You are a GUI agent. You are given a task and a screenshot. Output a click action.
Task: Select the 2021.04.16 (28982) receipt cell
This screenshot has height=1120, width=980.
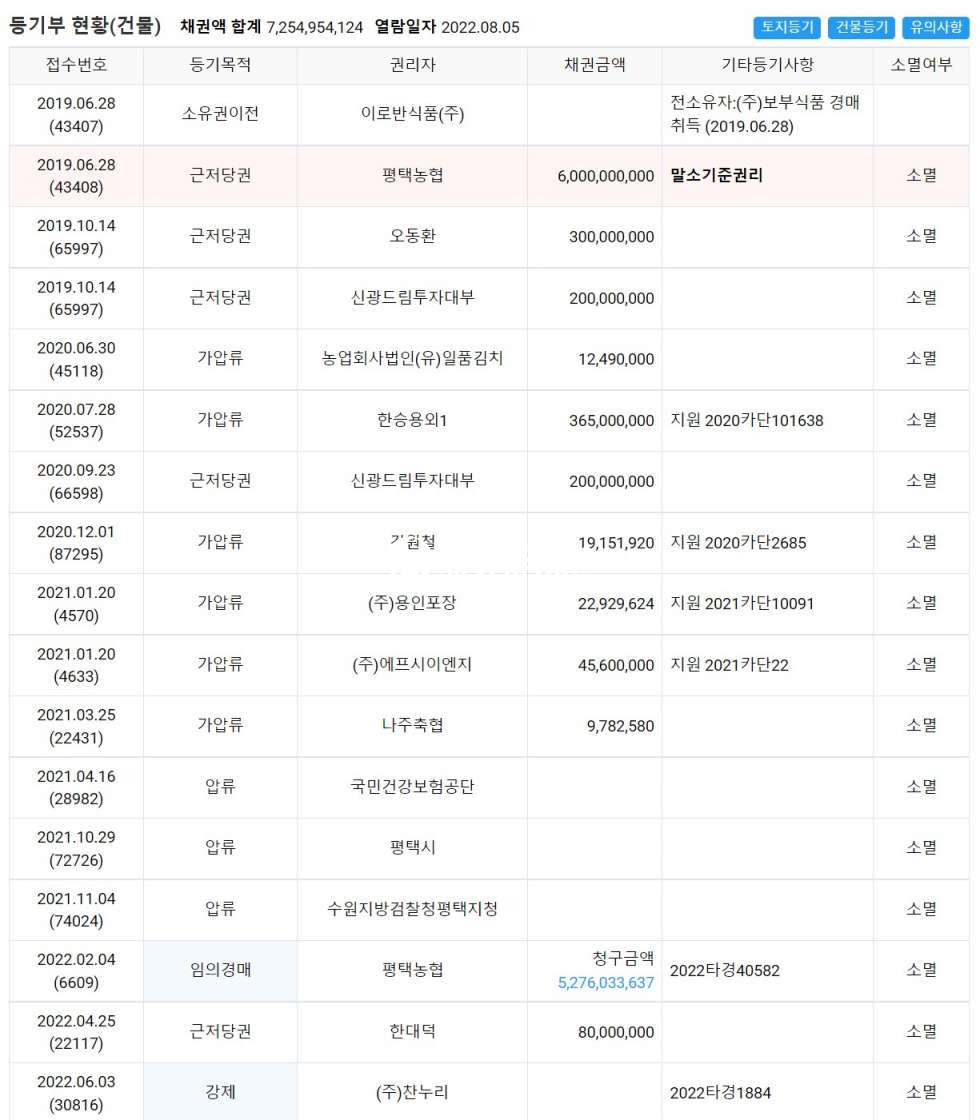pyautogui.click(x=76, y=787)
